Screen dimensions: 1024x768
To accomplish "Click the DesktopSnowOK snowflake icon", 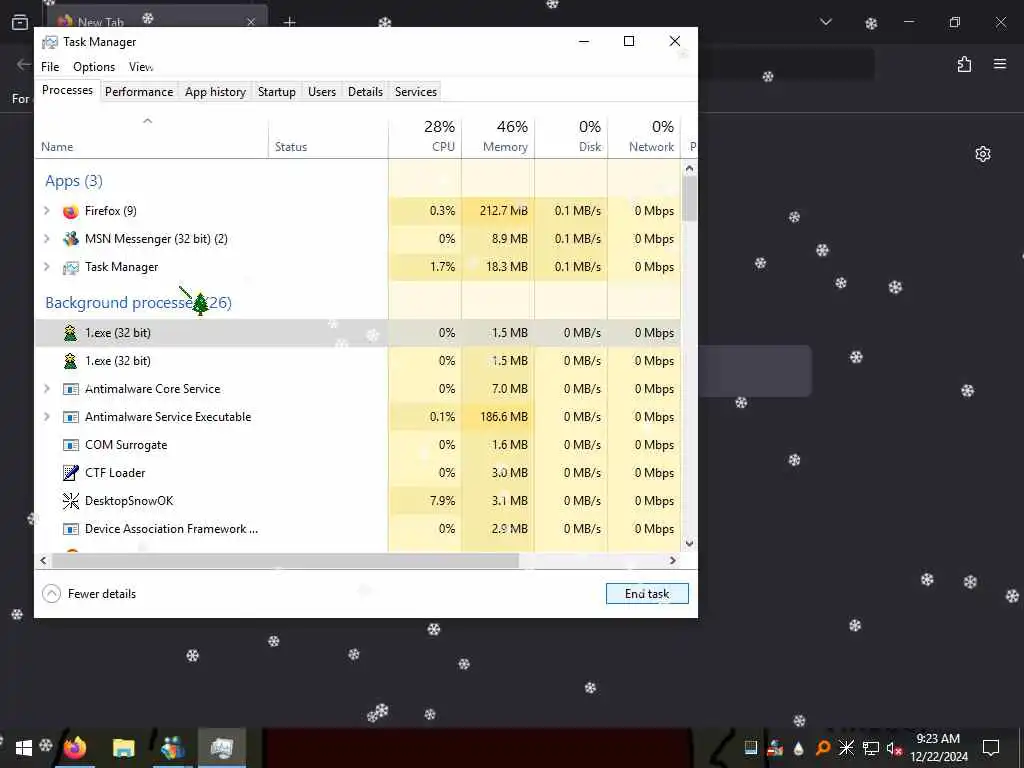I will click(71, 501).
